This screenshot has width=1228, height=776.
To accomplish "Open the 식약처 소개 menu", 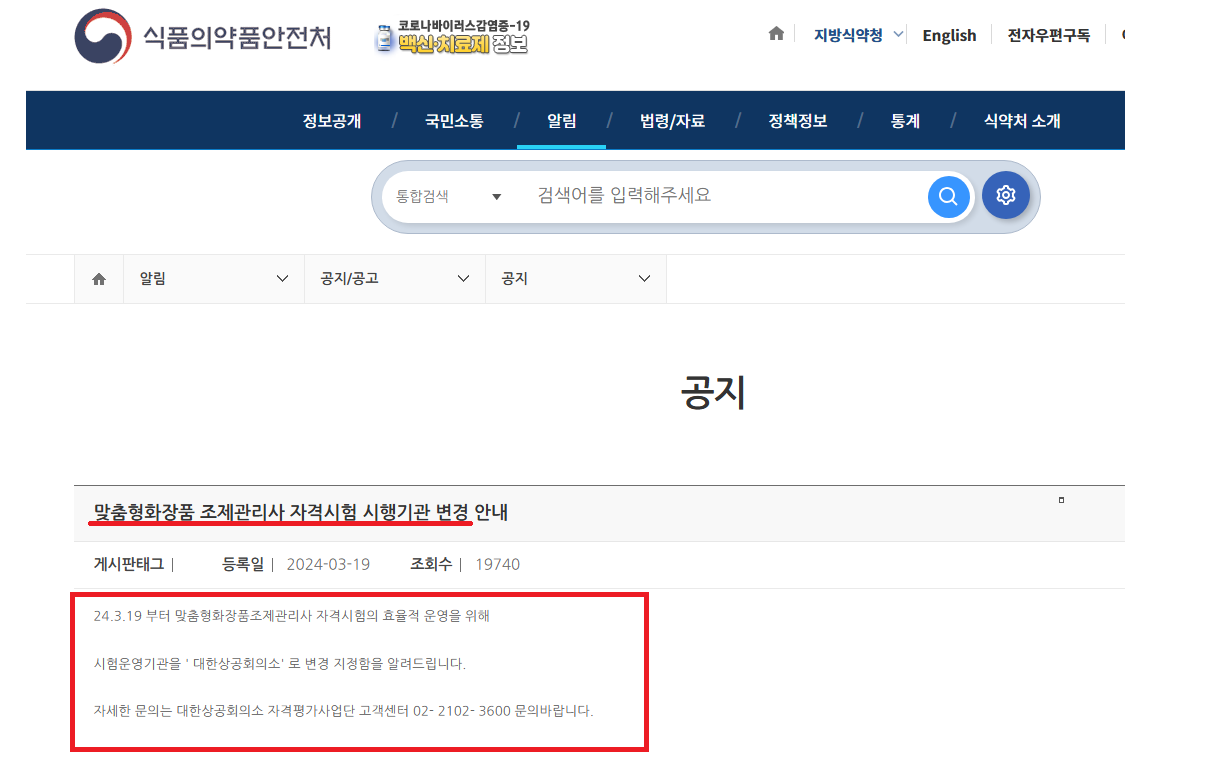I will coord(1022,121).
